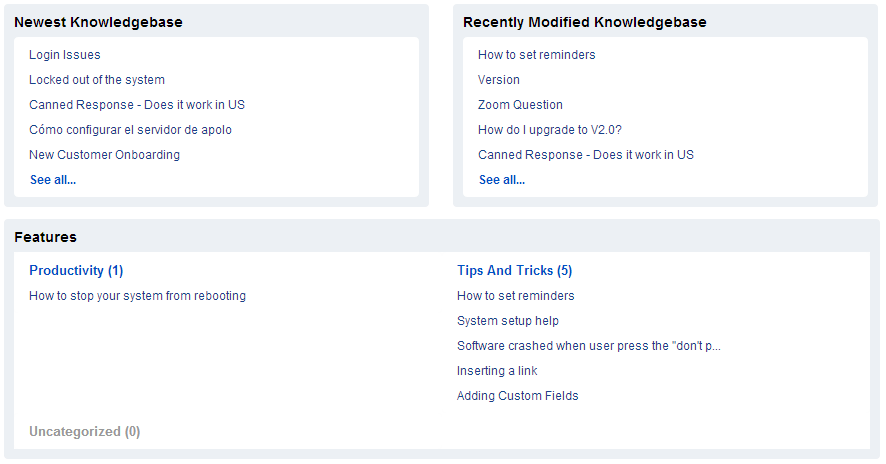Open the Tips And Tricks (5) category
Viewport: 886px width, 464px height.
click(x=514, y=270)
